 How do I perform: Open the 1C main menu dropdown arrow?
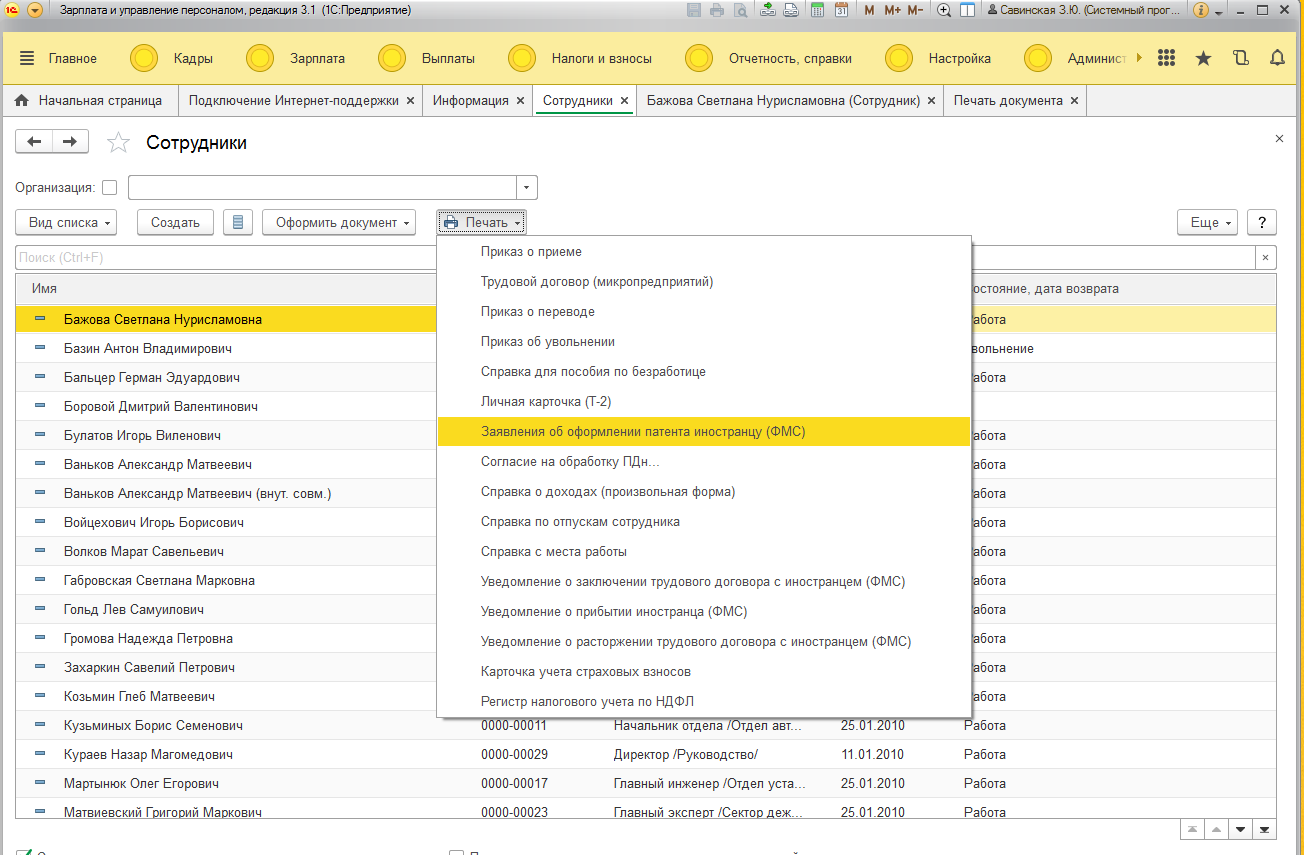(x=35, y=10)
